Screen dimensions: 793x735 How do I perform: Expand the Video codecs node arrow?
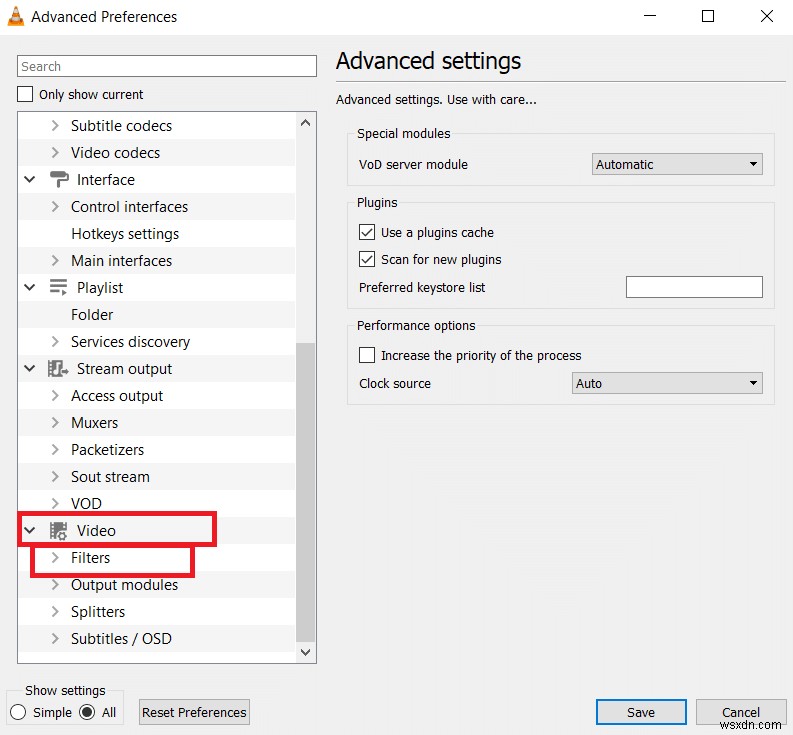(x=55, y=152)
